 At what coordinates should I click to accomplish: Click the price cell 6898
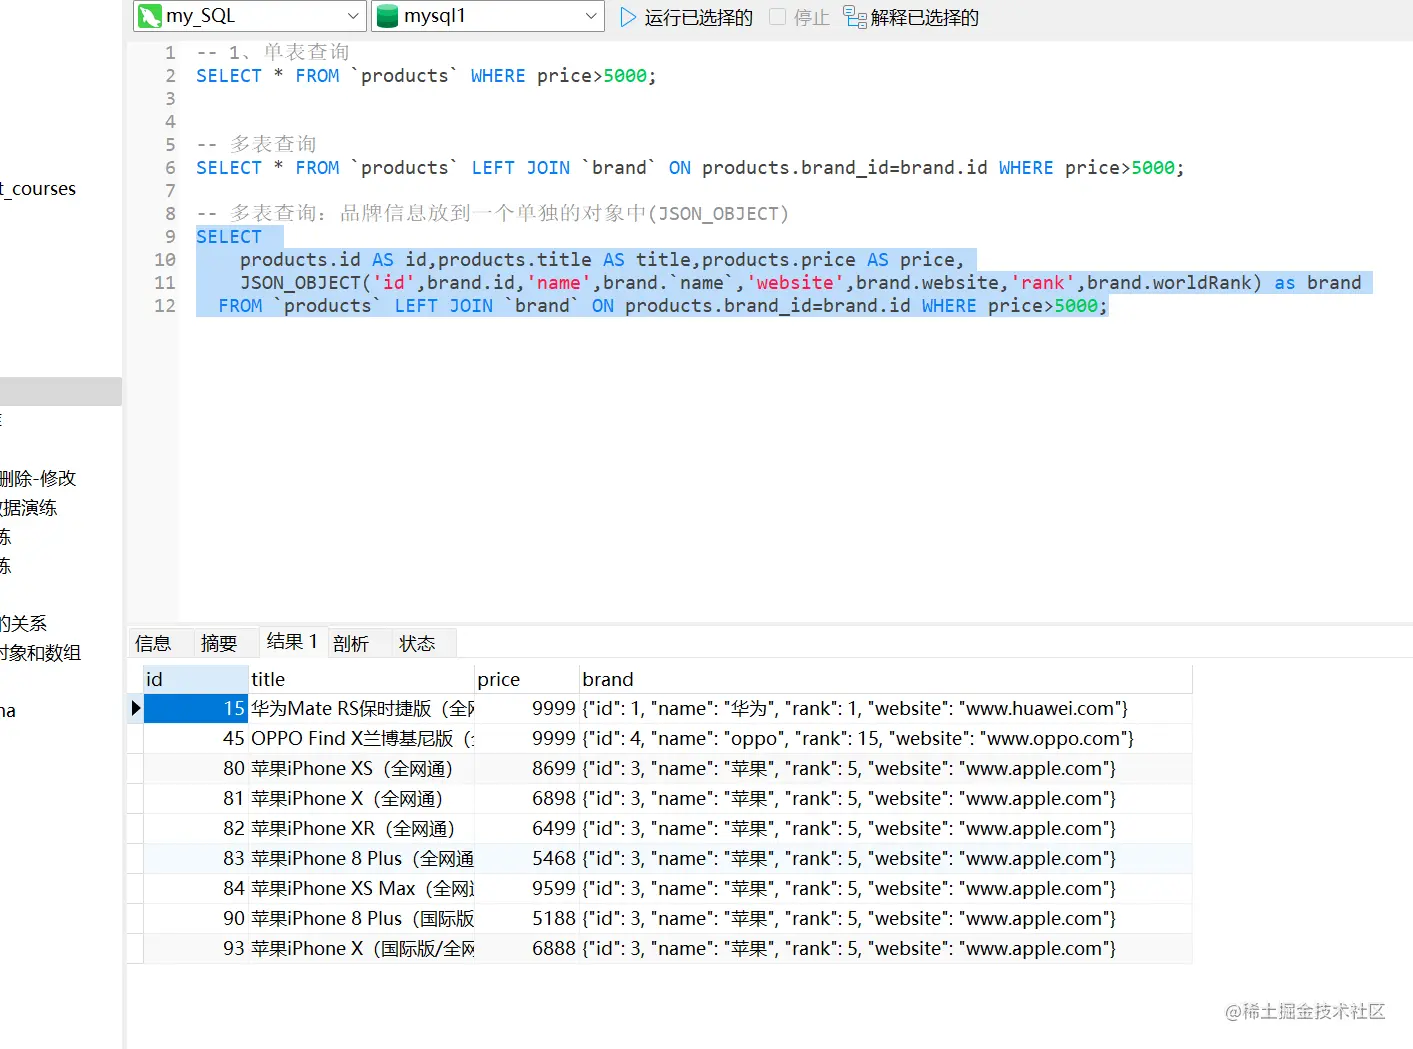[527, 798]
